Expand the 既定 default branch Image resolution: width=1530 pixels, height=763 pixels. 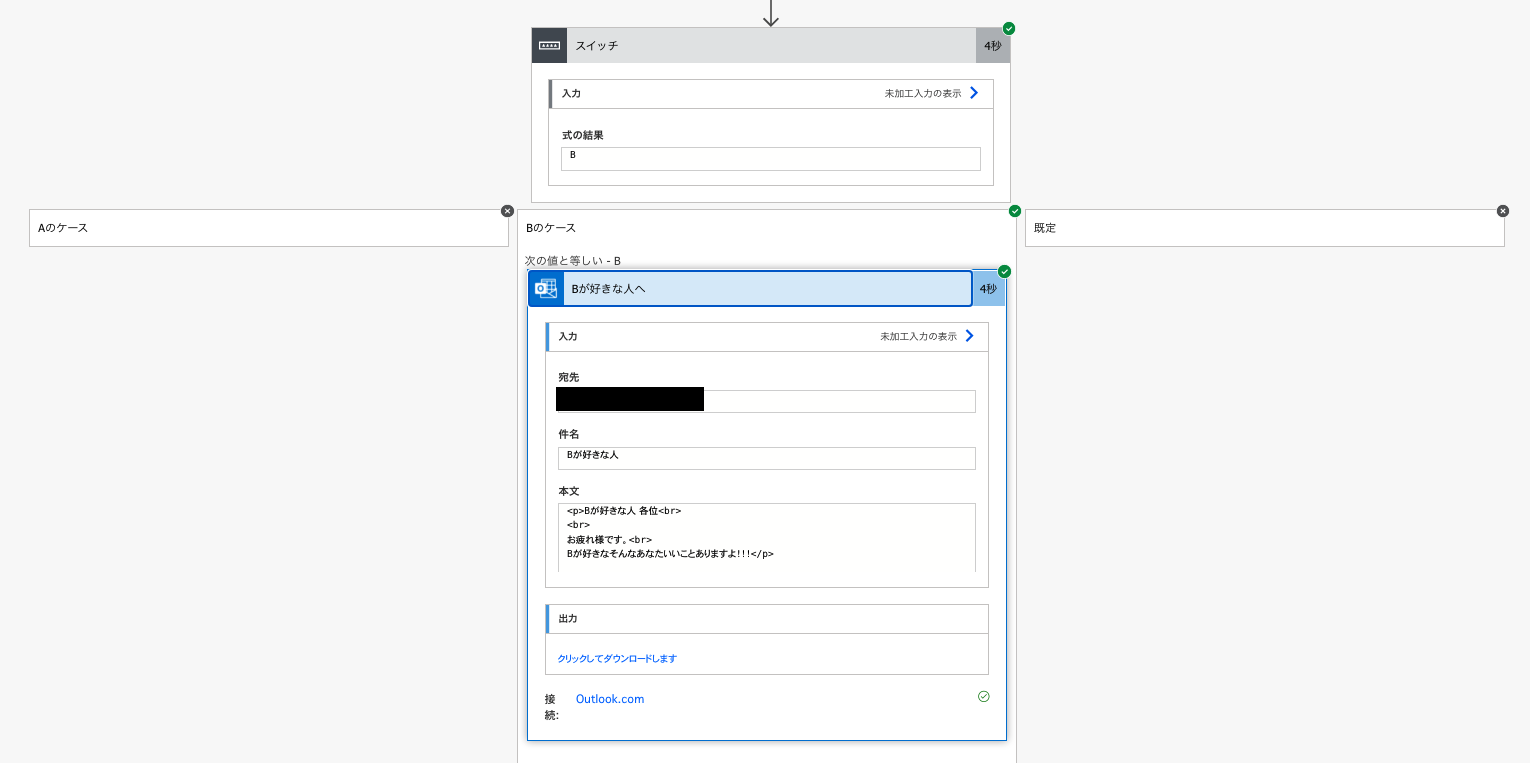[x=1265, y=228]
